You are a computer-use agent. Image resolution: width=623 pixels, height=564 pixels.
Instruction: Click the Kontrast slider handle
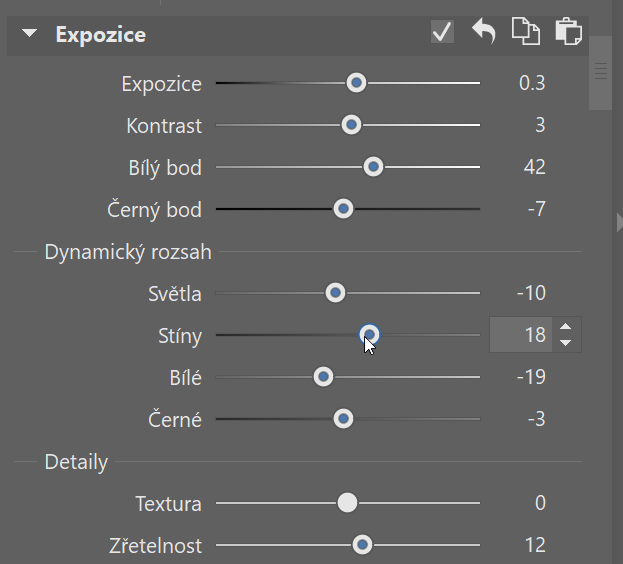tap(351, 125)
